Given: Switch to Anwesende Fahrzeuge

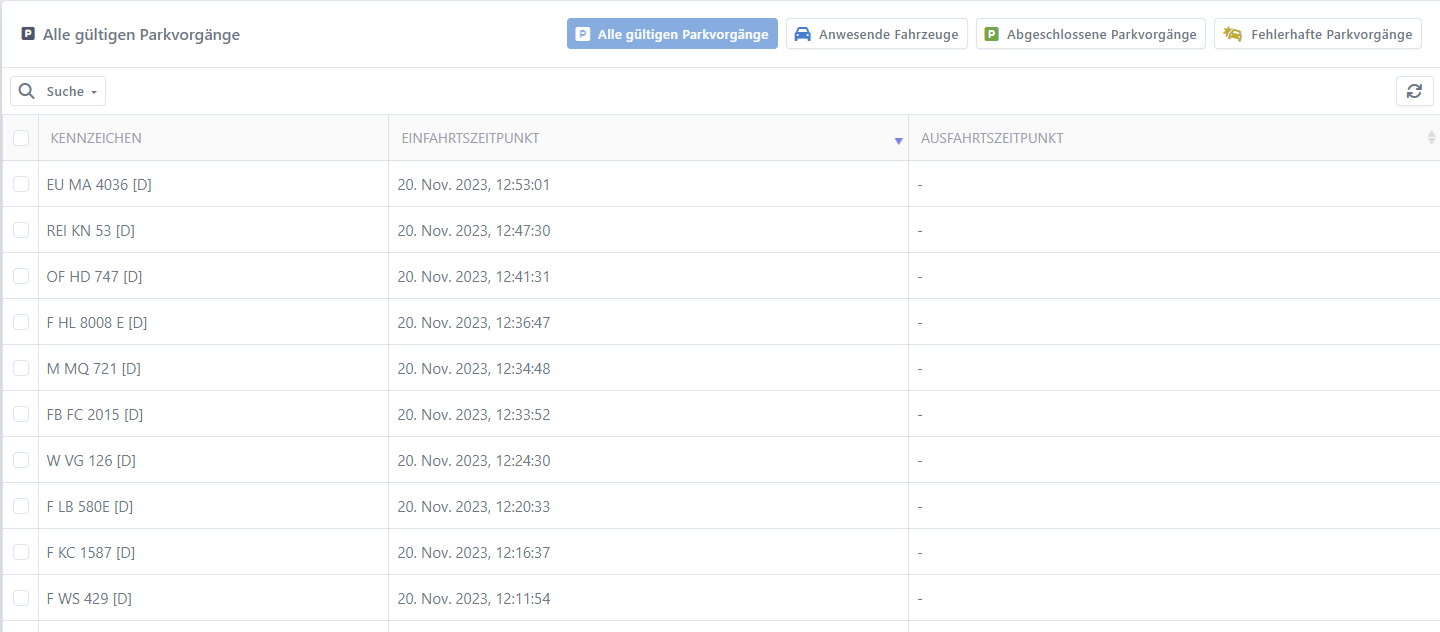Looking at the screenshot, I should [x=877, y=34].
